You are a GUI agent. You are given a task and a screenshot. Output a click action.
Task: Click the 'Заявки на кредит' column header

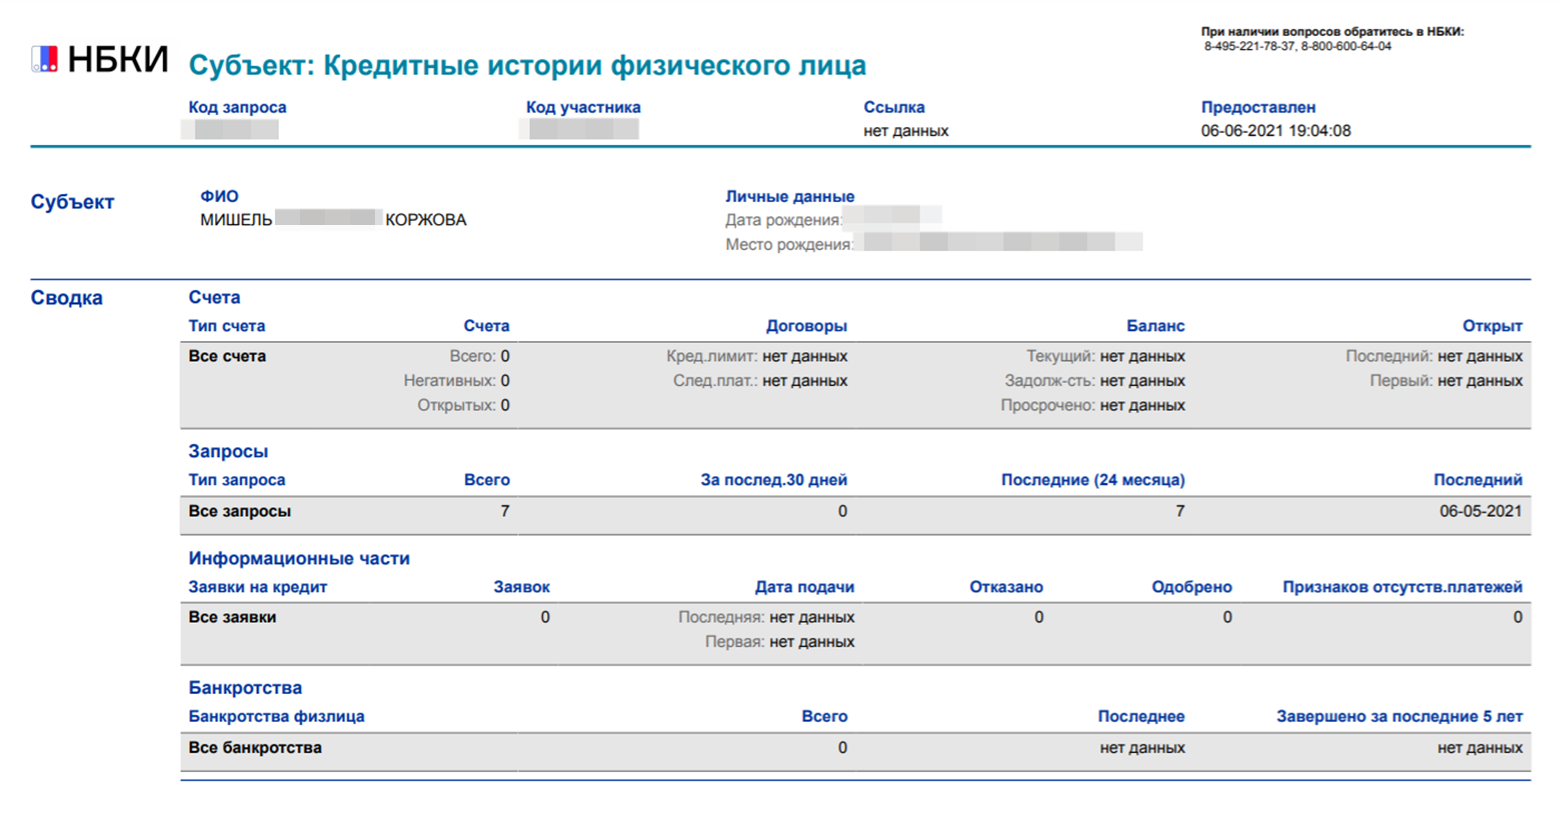(x=258, y=587)
